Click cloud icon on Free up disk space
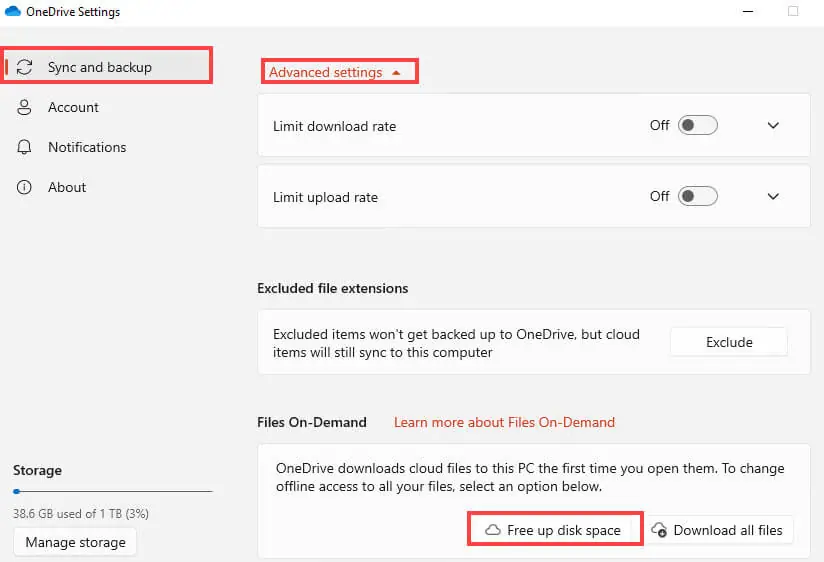The image size is (824, 562). [493, 530]
